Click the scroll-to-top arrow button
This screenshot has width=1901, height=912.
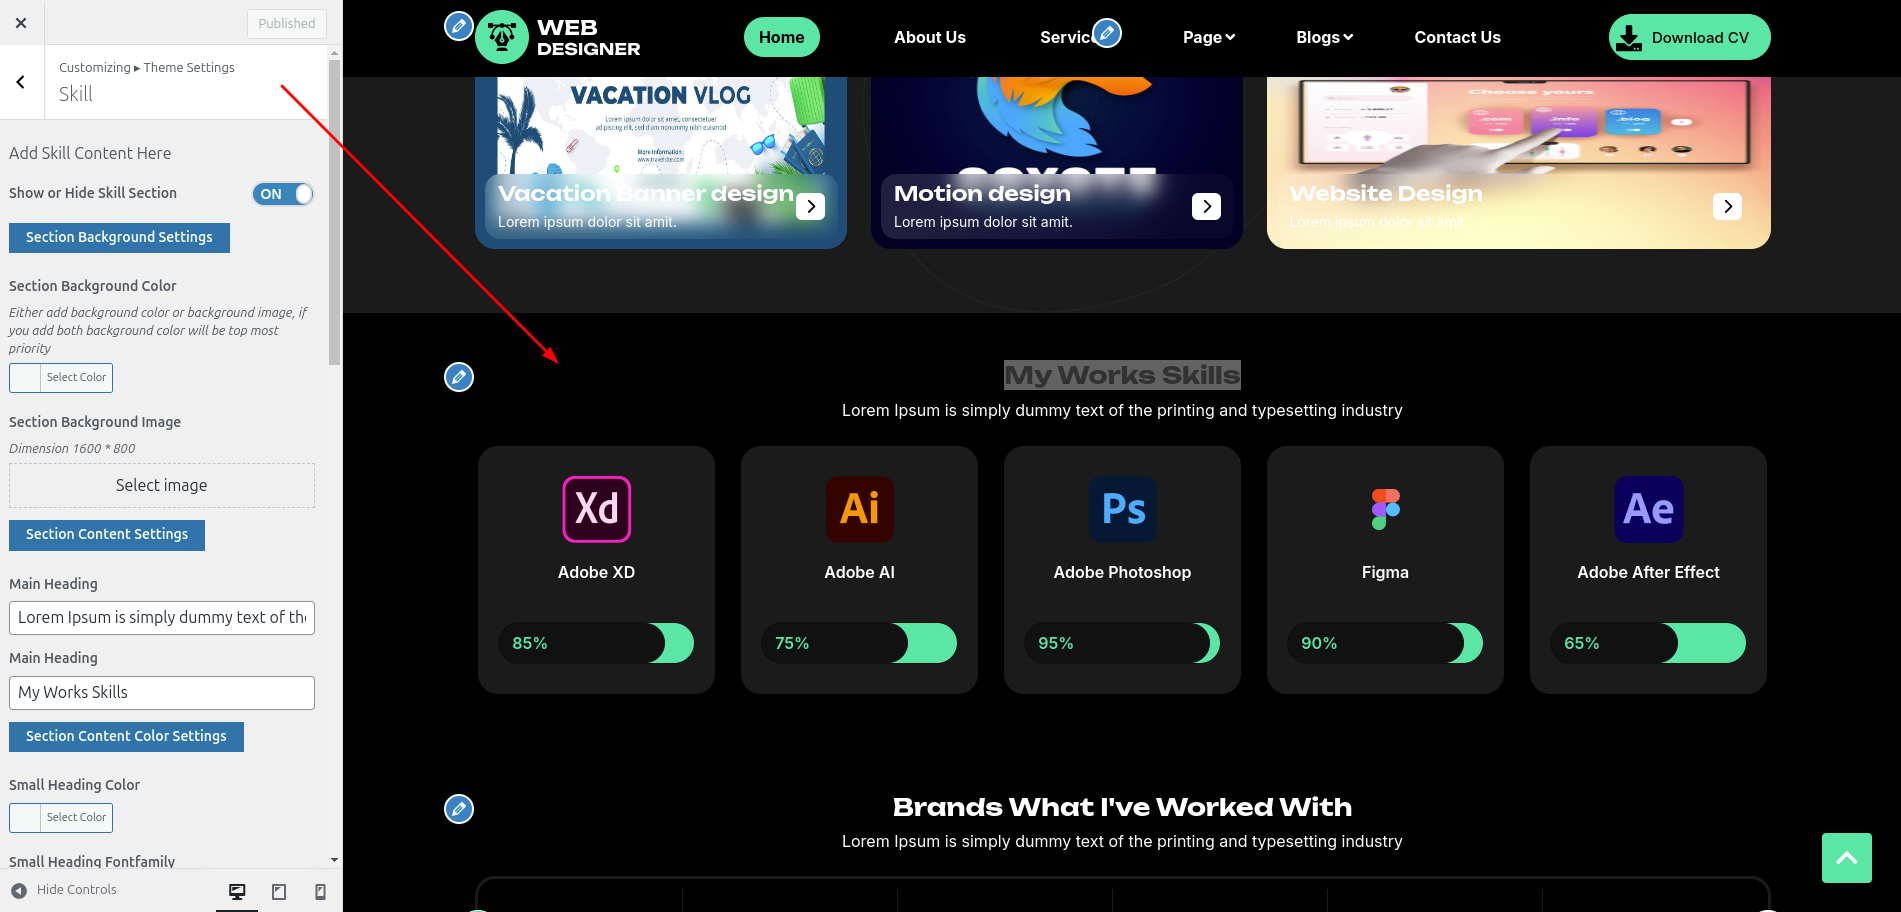click(x=1846, y=858)
